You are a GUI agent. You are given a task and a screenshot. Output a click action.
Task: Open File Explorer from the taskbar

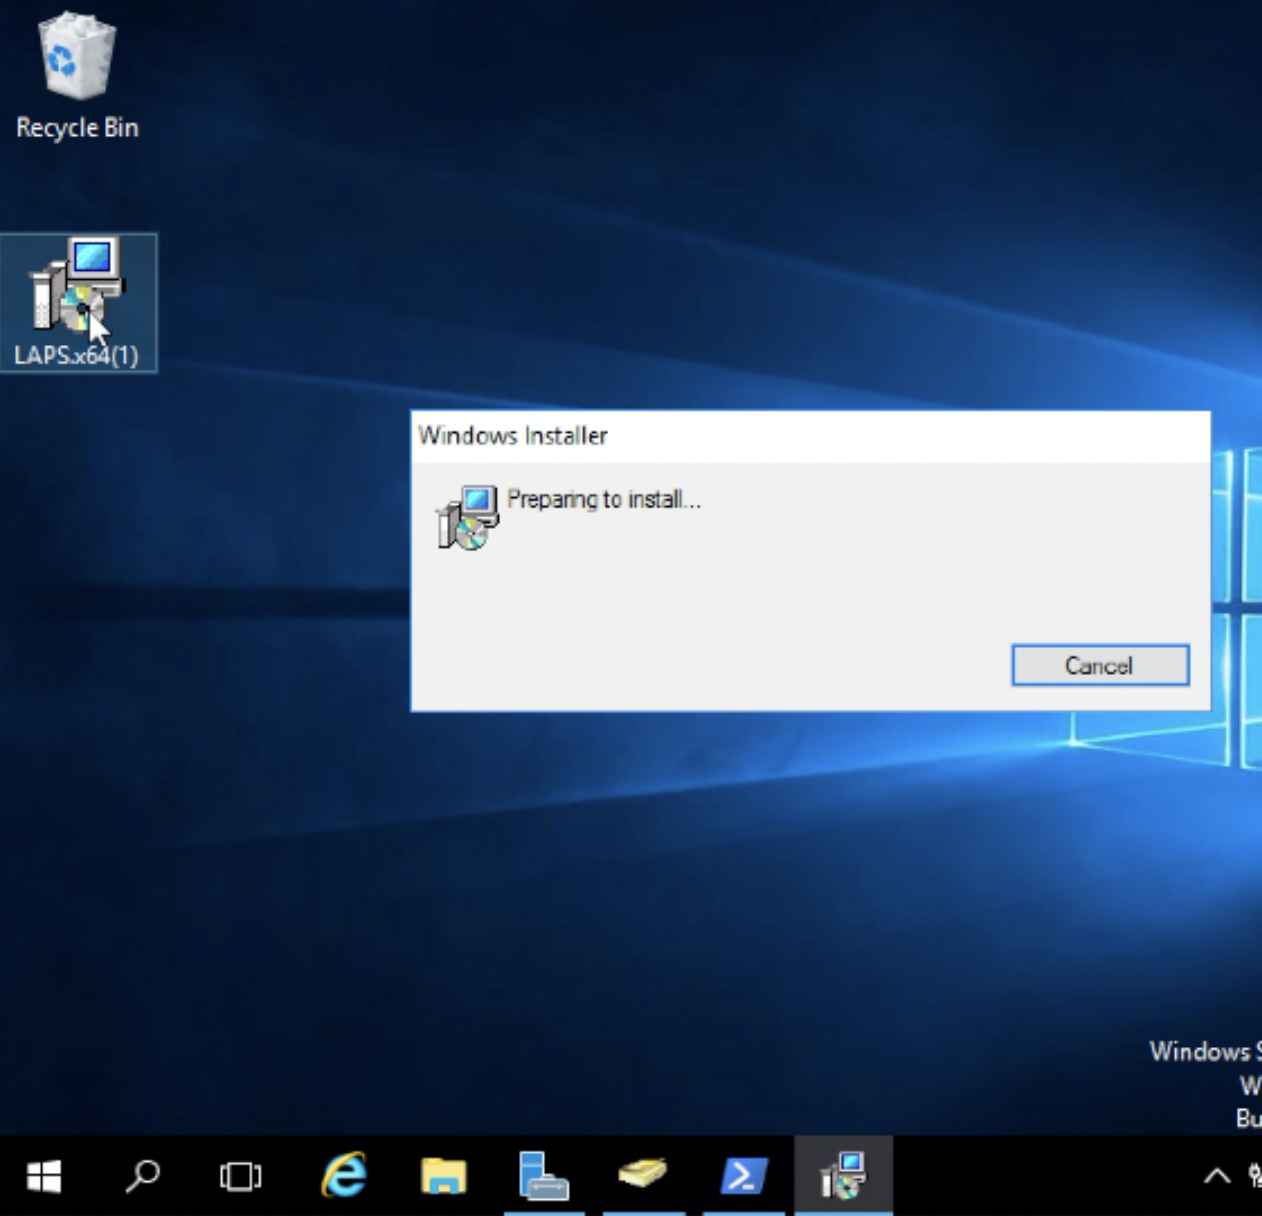pos(443,1176)
